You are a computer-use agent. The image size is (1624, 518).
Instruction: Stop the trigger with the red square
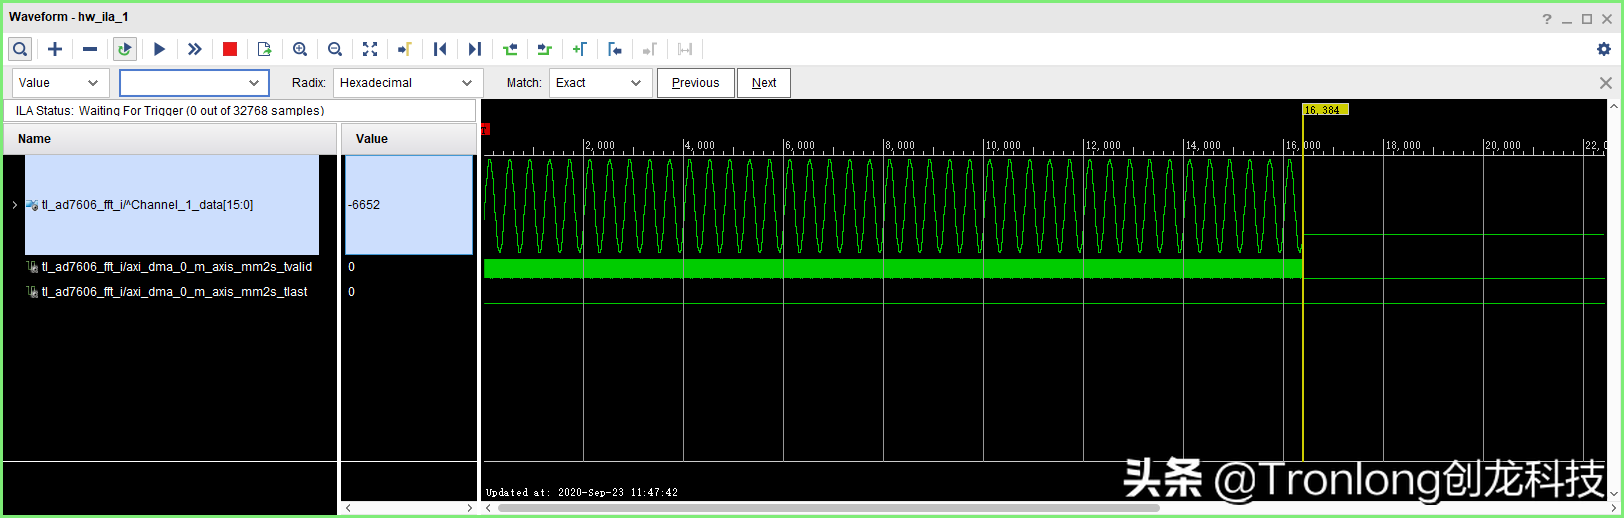(x=230, y=49)
